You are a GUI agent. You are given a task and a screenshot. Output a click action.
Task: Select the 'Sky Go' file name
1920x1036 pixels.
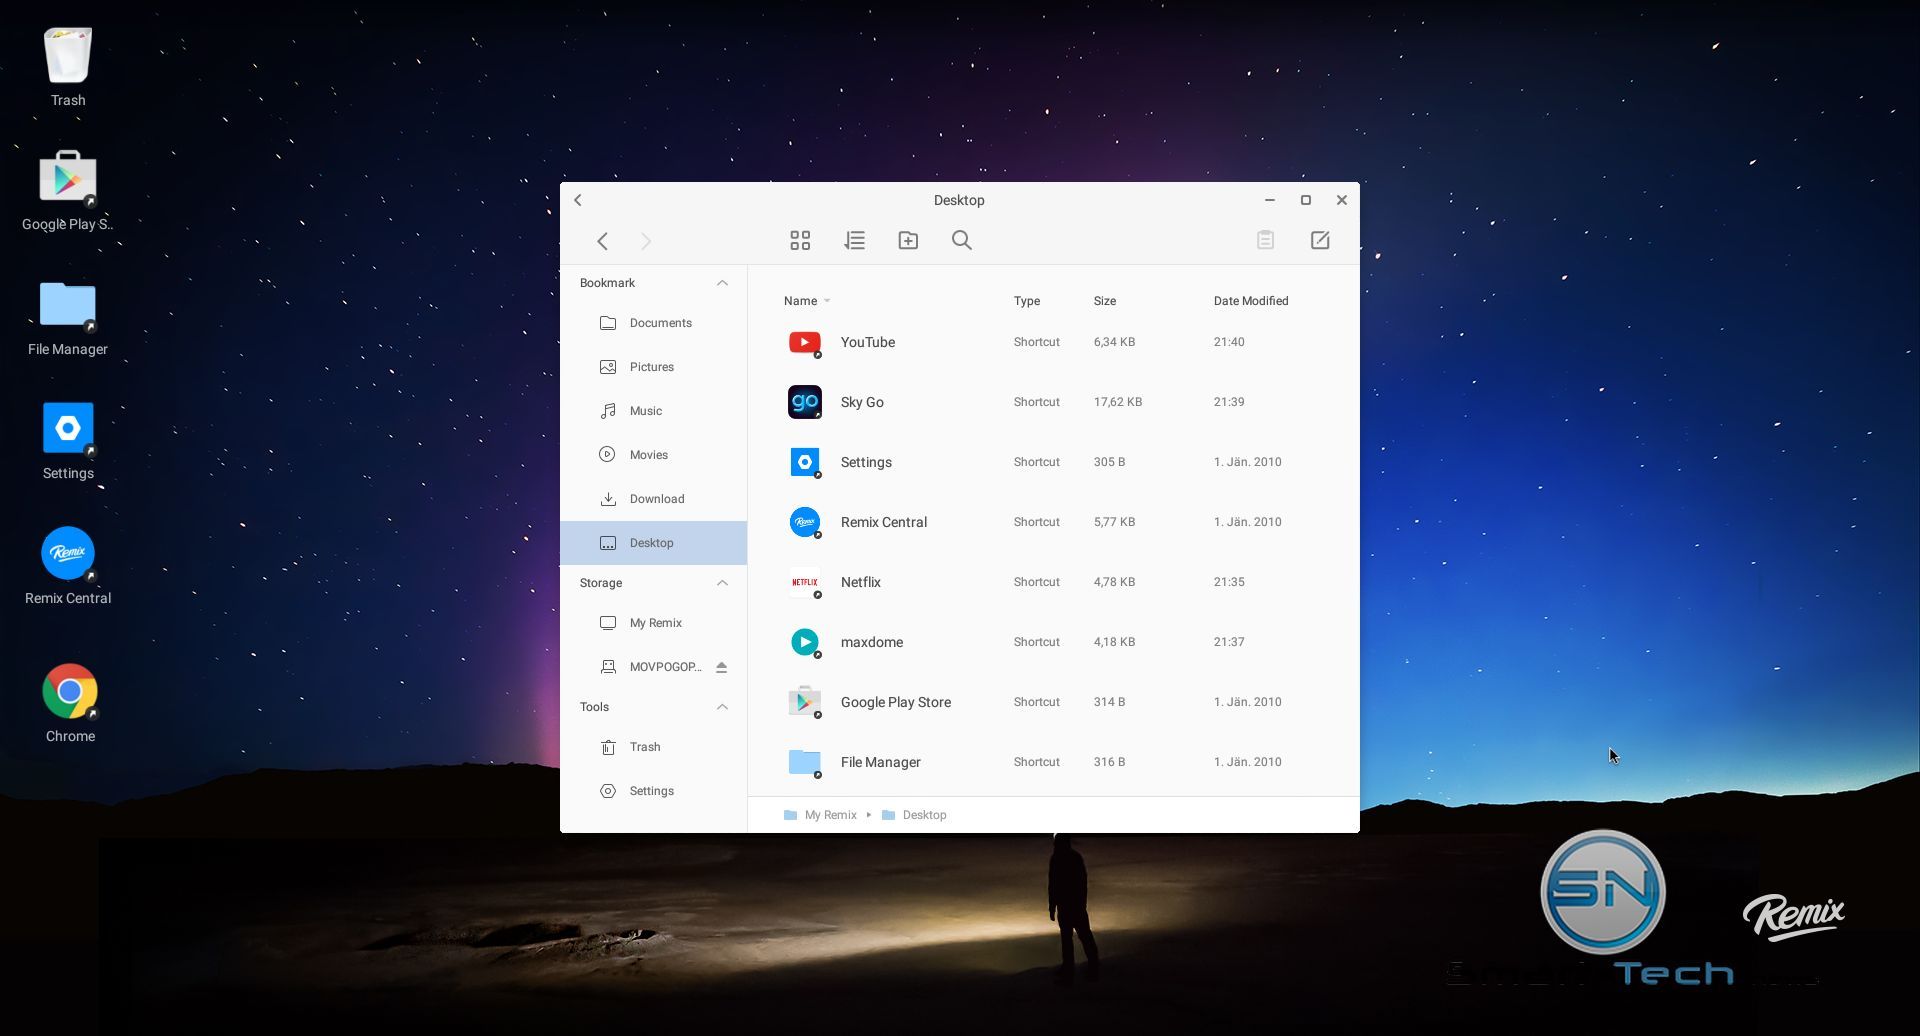pos(862,402)
